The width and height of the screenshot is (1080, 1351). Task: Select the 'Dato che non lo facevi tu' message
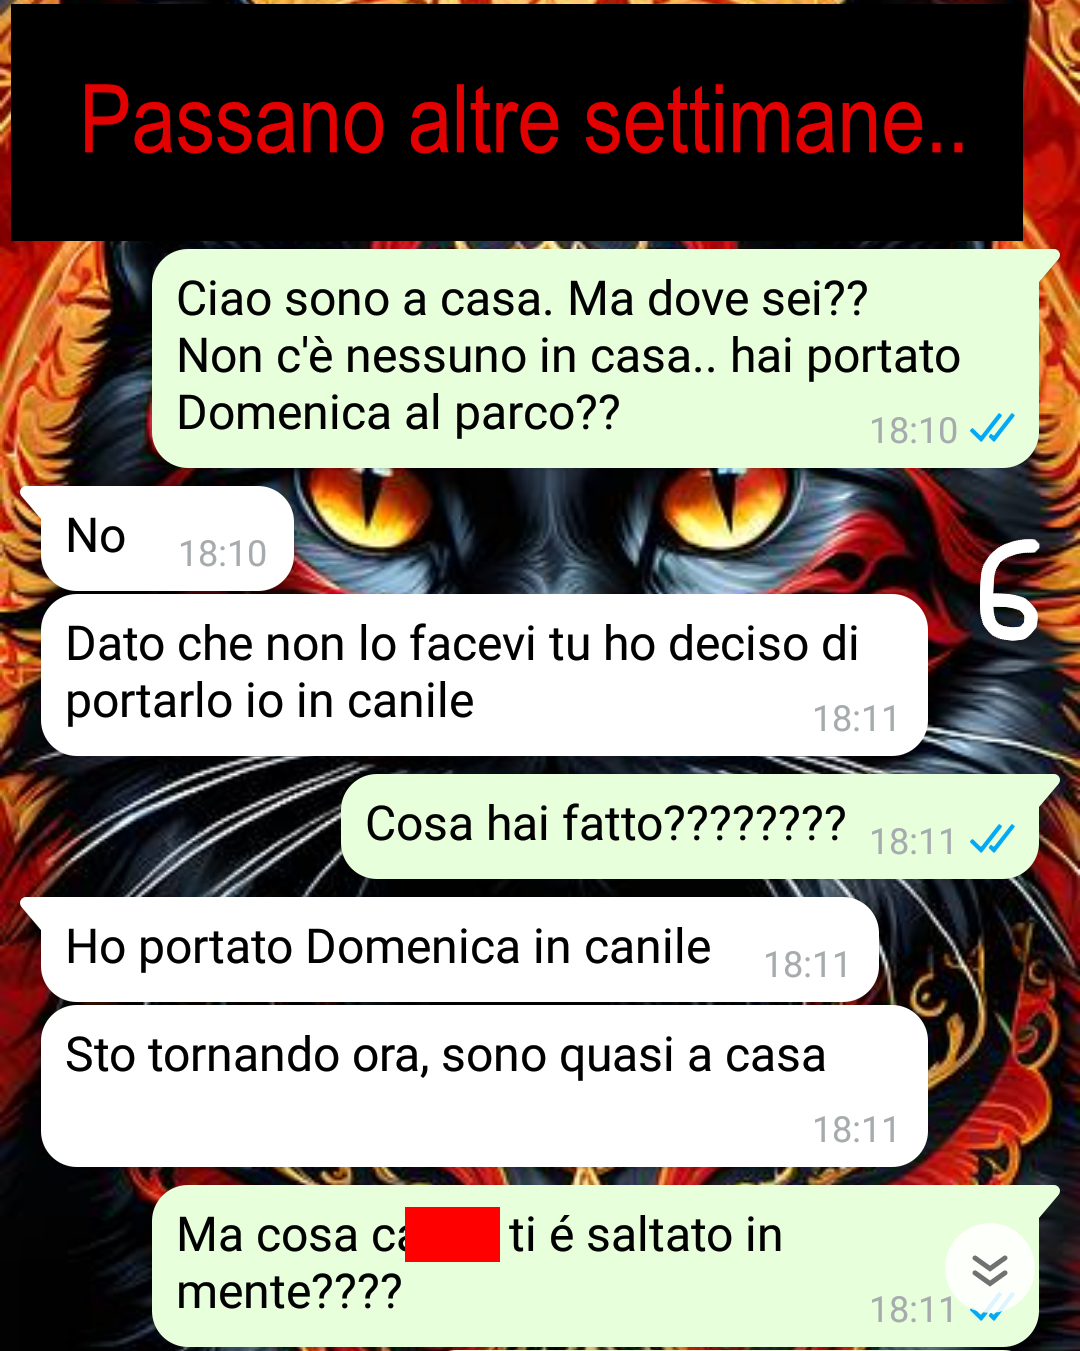pos(484,675)
